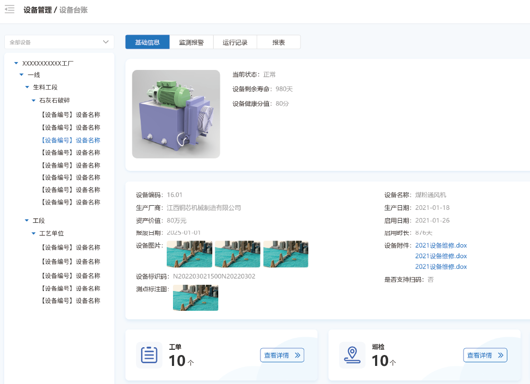The width and height of the screenshot is (530, 384).
Task: Click the 设备健康分值 value 80分
Action: tap(282, 103)
